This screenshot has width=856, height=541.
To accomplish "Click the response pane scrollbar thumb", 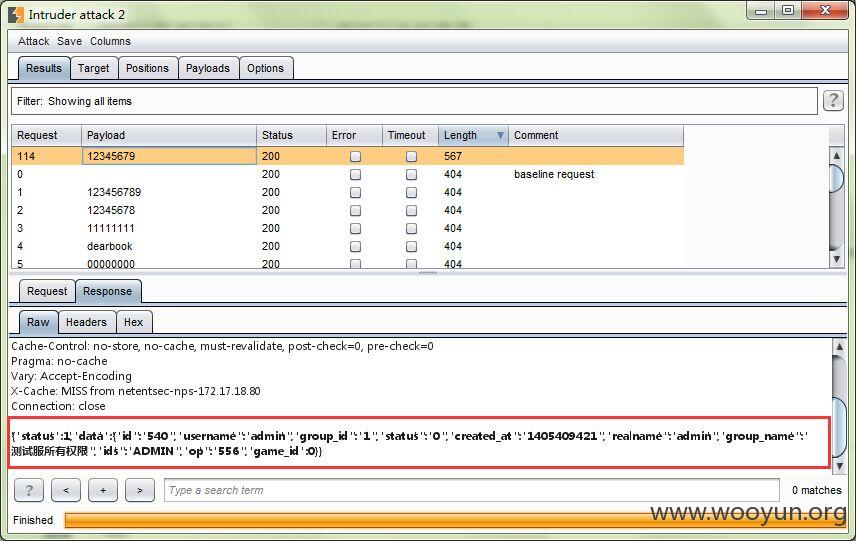I will click(839, 425).
